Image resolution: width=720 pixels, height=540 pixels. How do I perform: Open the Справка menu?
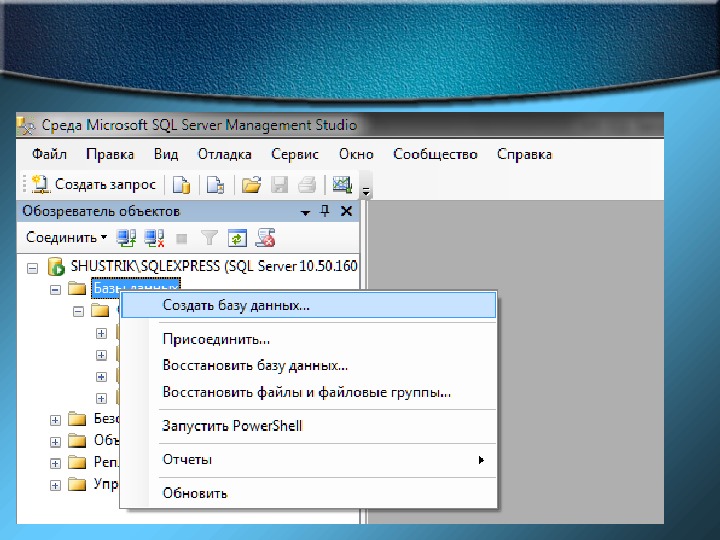point(524,154)
